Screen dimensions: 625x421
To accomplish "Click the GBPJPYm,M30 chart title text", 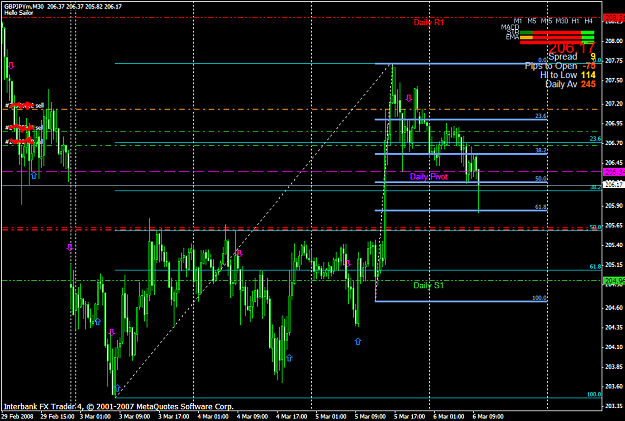I will point(24,6).
